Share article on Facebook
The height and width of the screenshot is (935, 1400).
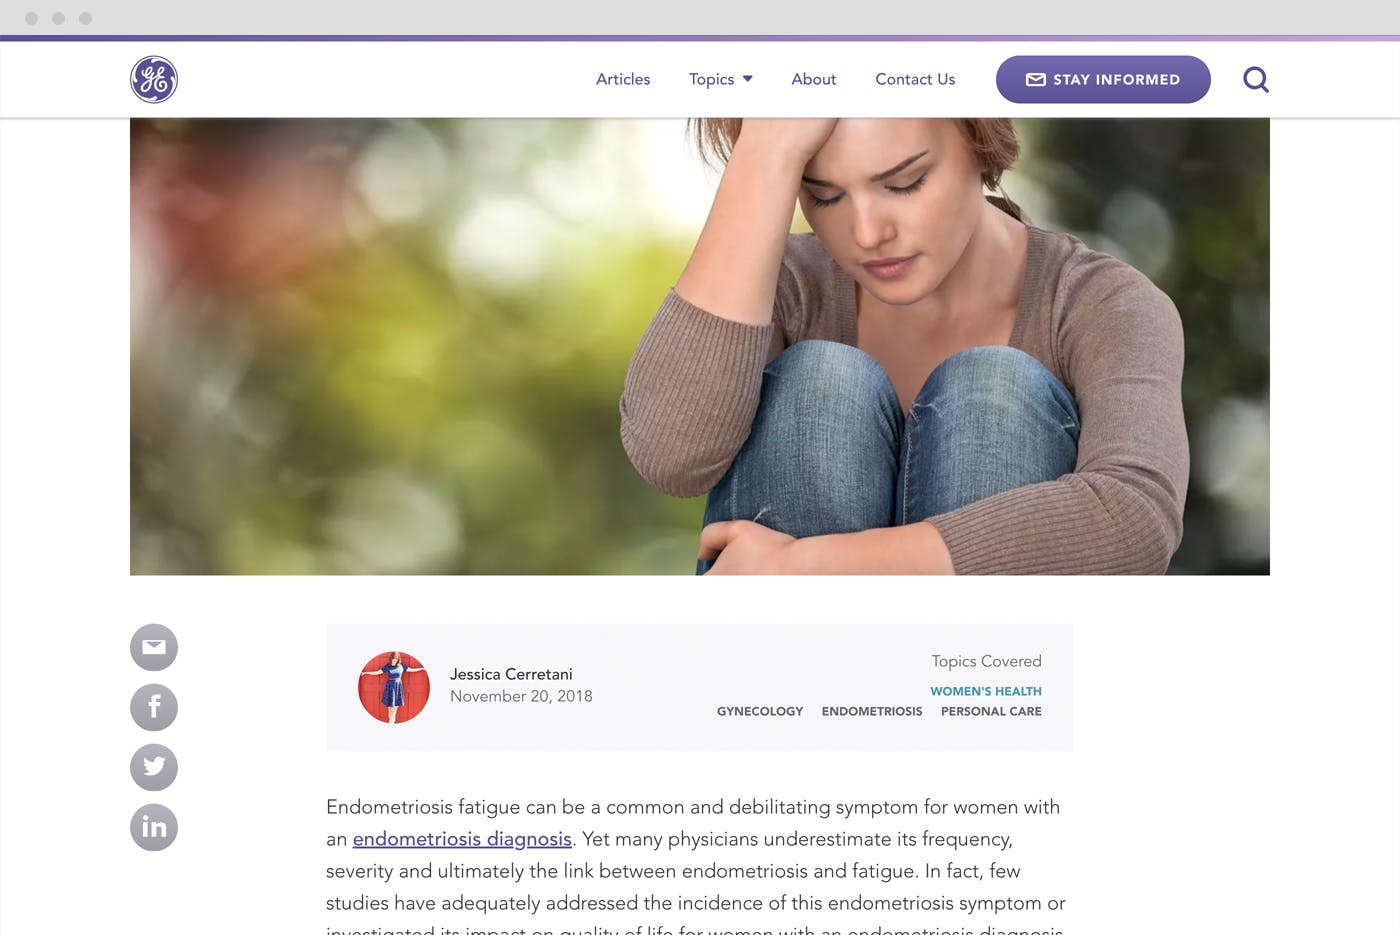(x=154, y=708)
